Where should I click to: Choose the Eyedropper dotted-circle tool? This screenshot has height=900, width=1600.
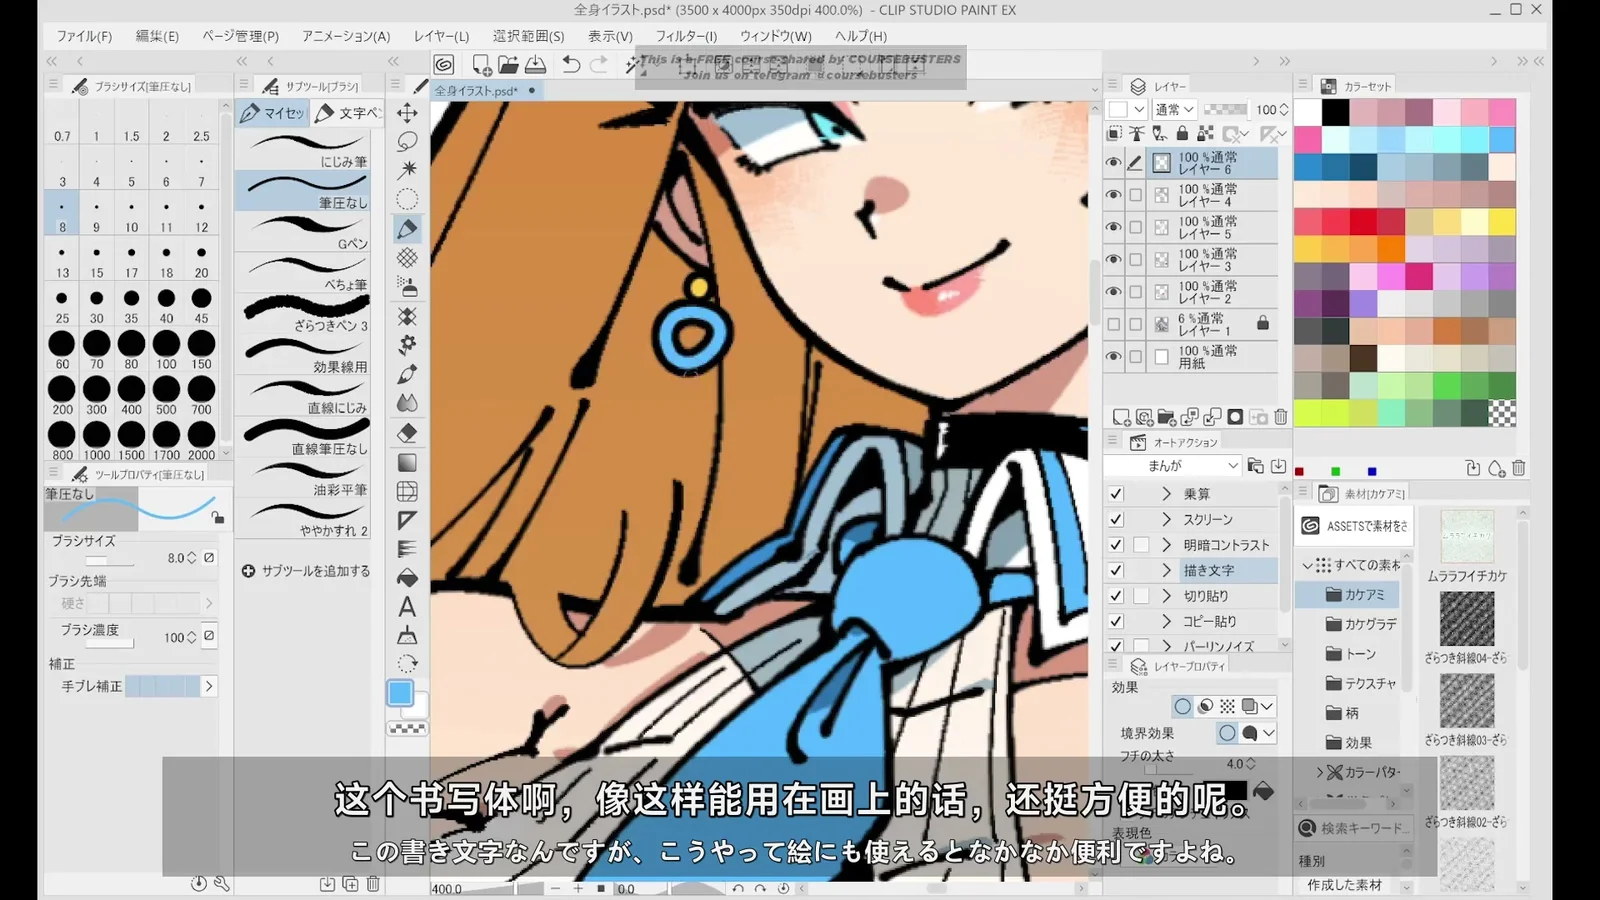pyautogui.click(x=407, y=199)
